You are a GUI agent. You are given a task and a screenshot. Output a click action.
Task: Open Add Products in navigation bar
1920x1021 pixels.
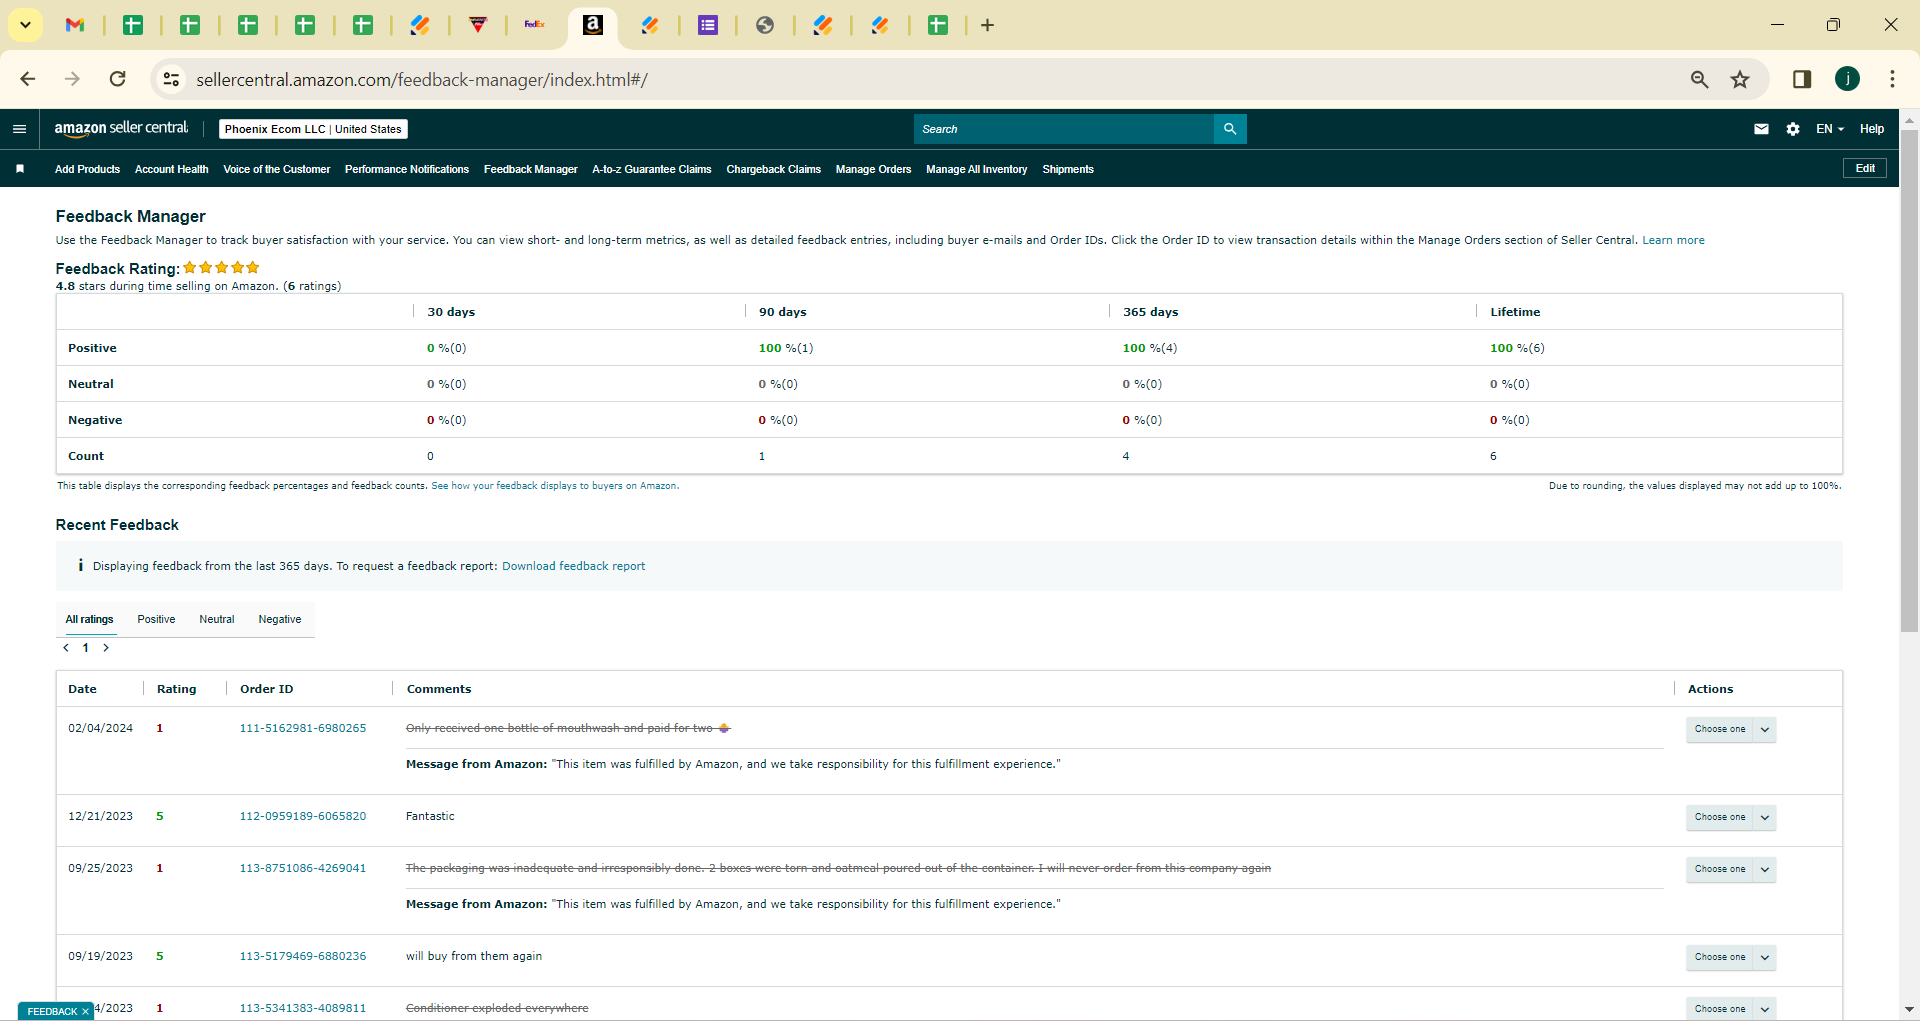pyautogui.click(x=87, y=169)
